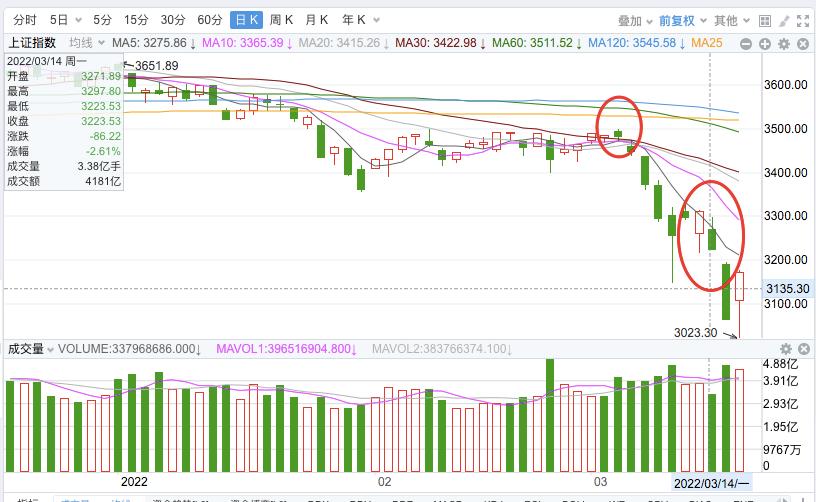Zoom out the K-line chart with minus icon

click(746, 44)
